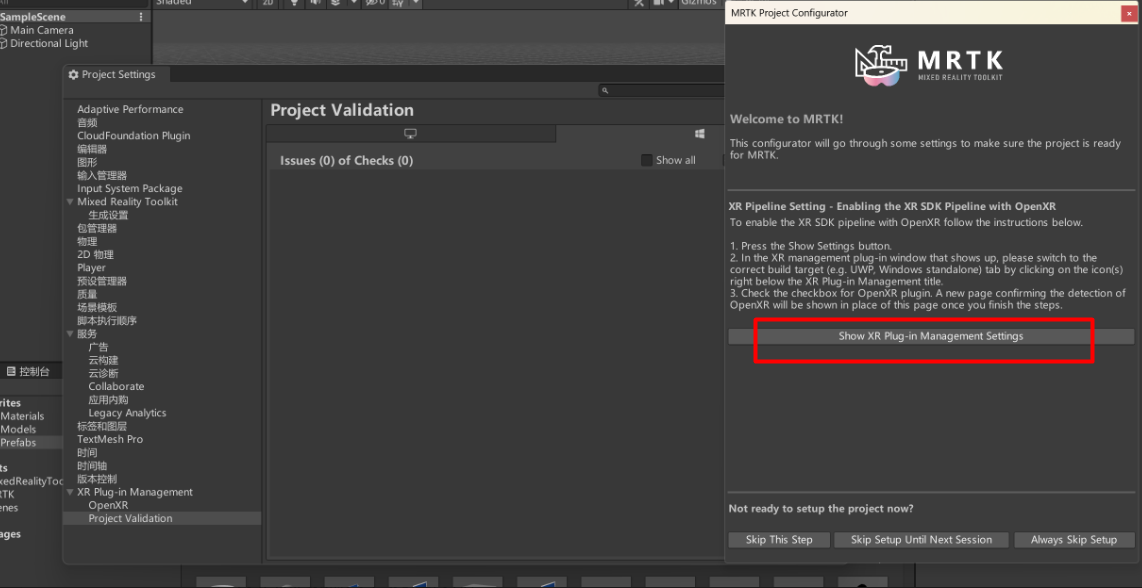Open the SampleScene three-dot options menu
This screenshot has width=1142, height=588.
click(141, 17)
